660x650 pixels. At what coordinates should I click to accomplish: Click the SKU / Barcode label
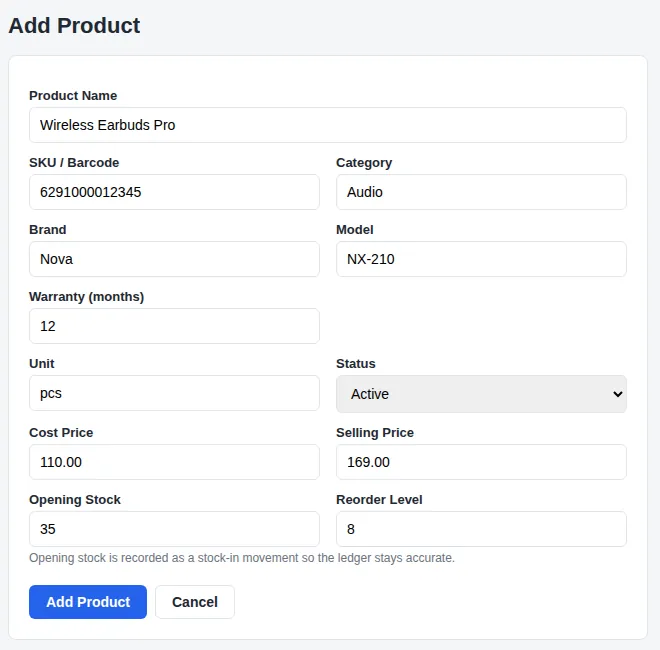pos(74,162)
